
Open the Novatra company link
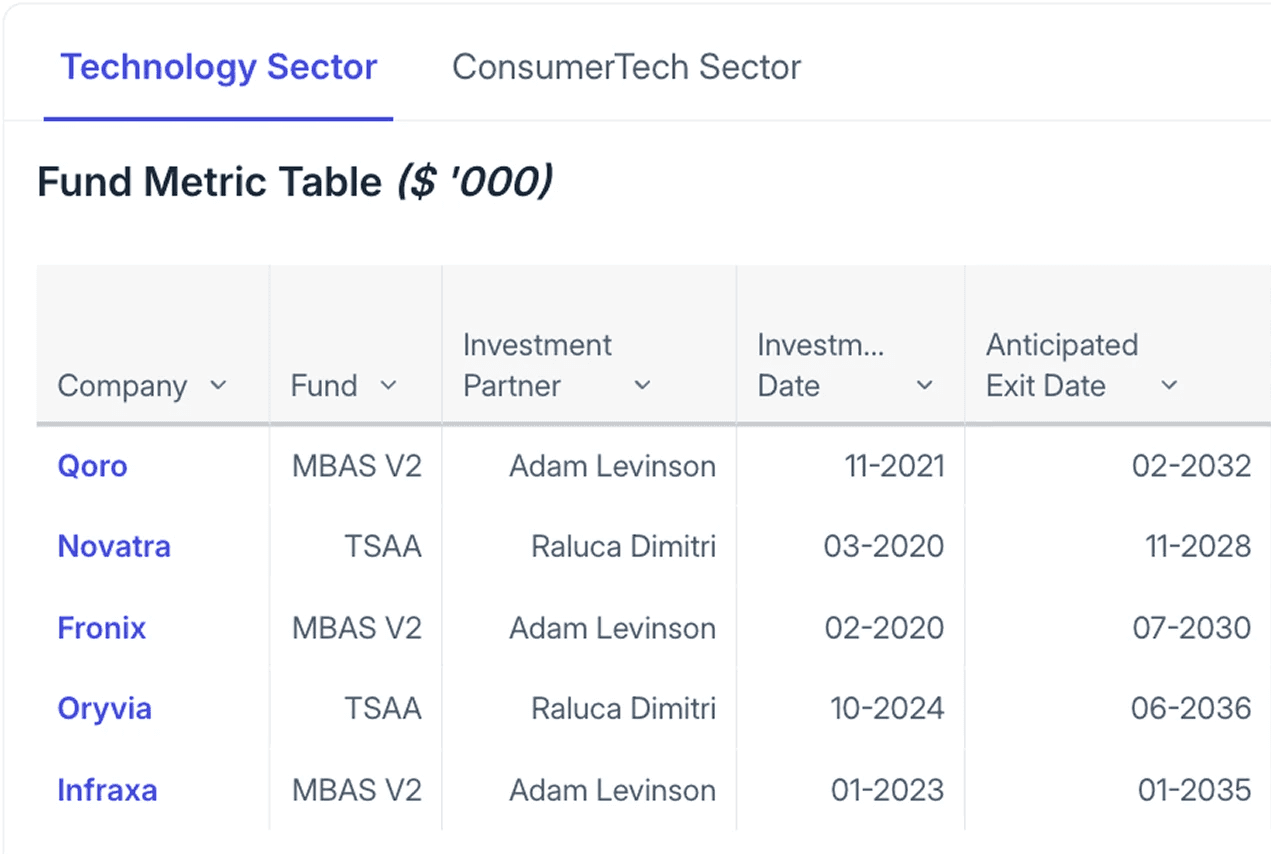[x=114, y=547]
